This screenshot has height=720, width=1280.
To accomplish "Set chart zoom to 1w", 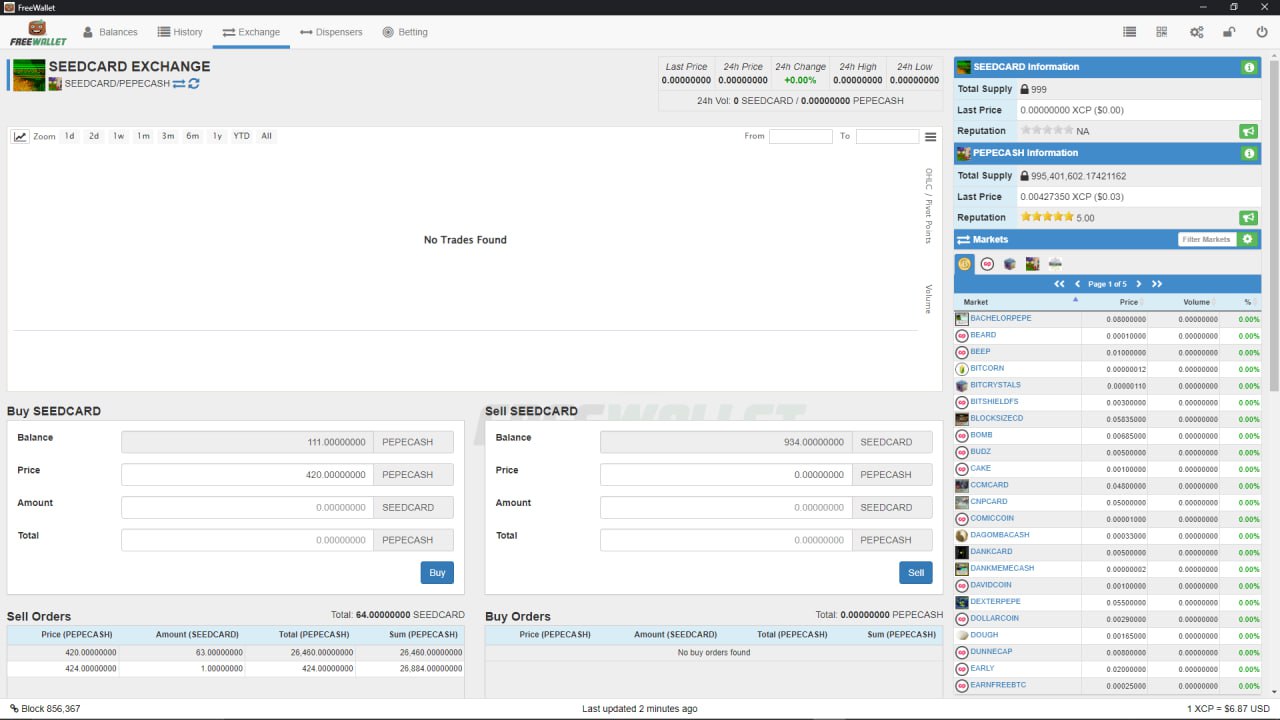I will (118, 136).
